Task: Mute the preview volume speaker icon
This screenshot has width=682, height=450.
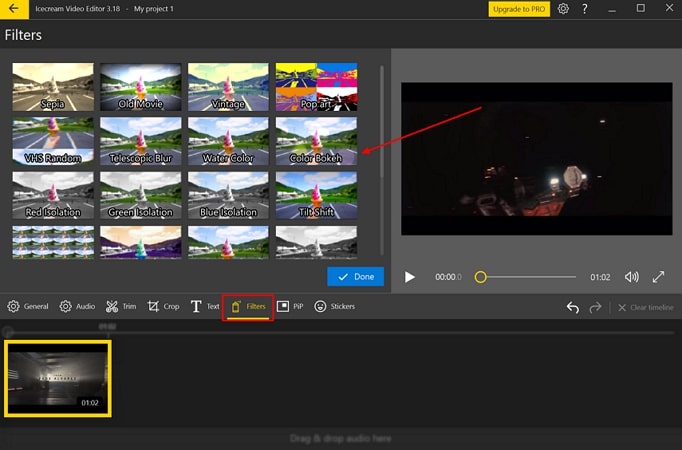Action: [x=632, y=277]
